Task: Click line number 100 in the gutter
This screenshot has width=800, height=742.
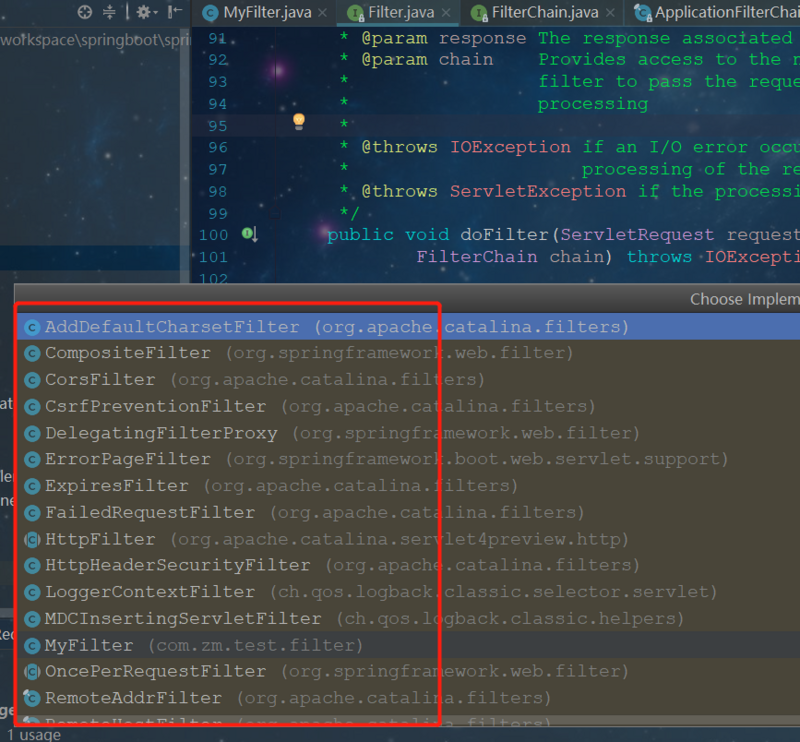Action: click(213, 235)
